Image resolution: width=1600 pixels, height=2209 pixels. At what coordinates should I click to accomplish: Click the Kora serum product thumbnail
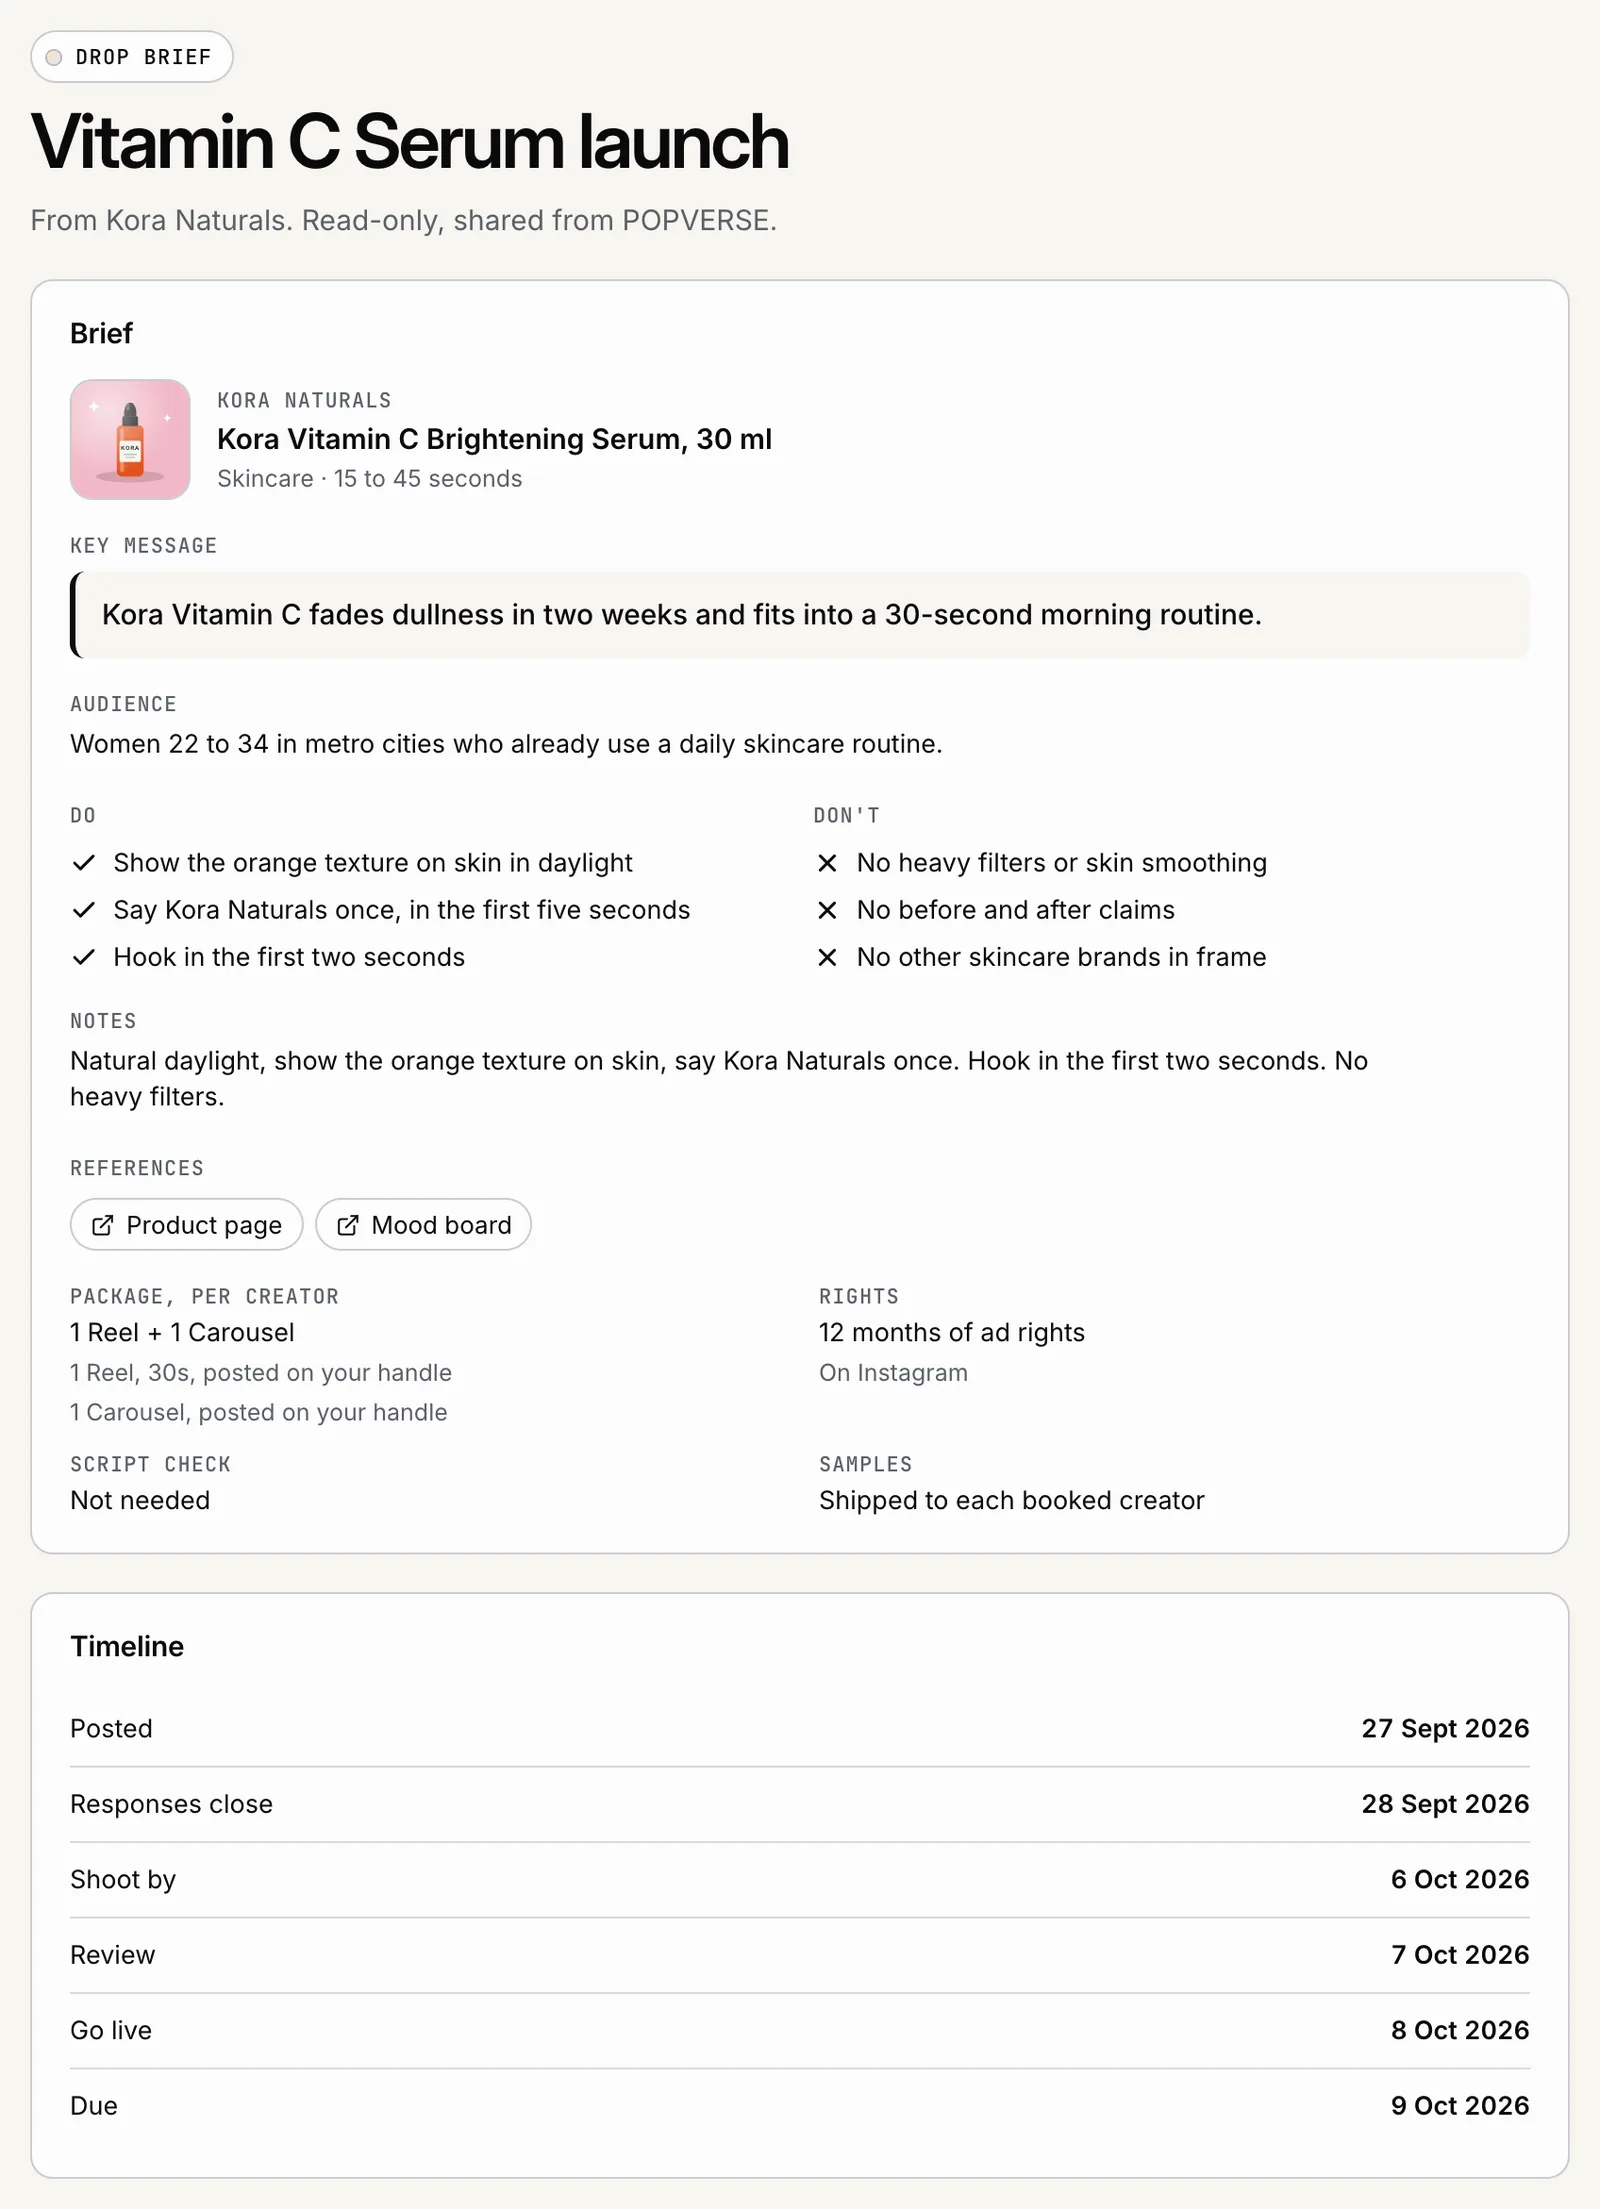[130, 439]
